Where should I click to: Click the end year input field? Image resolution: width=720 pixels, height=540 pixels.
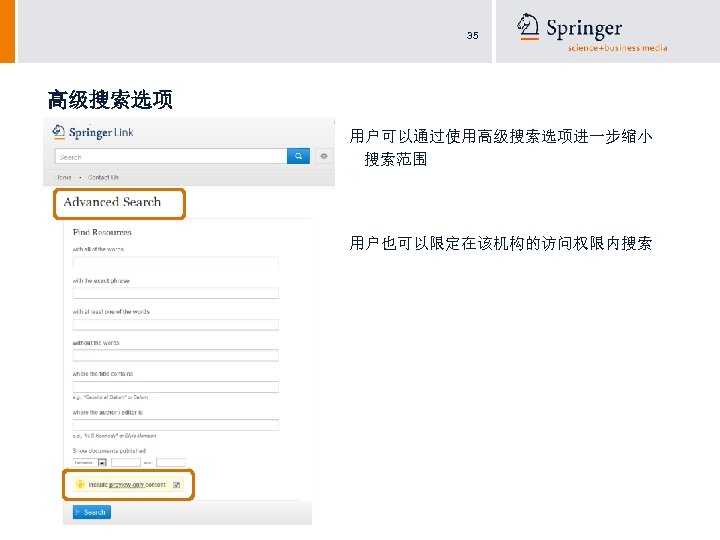click(x=171, y=462)
